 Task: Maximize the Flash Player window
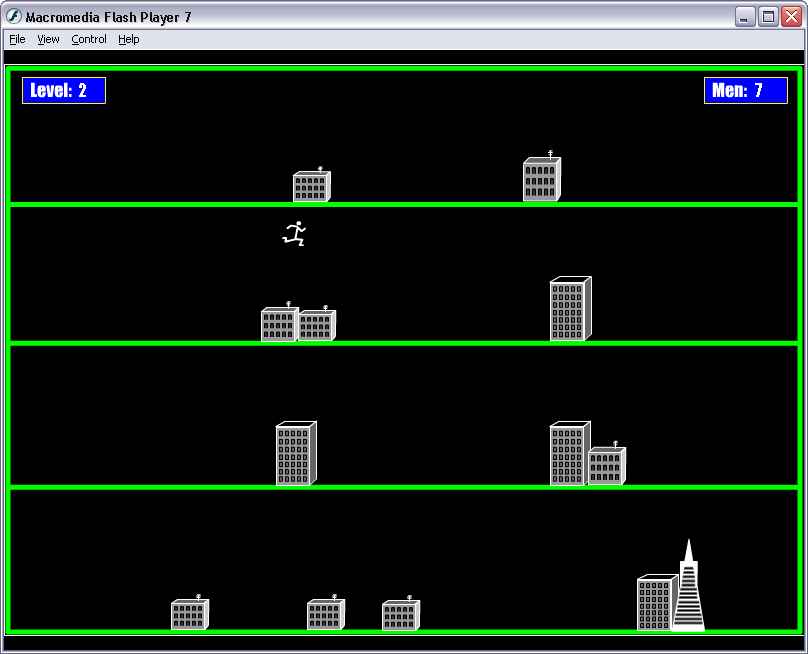(768, 17)
